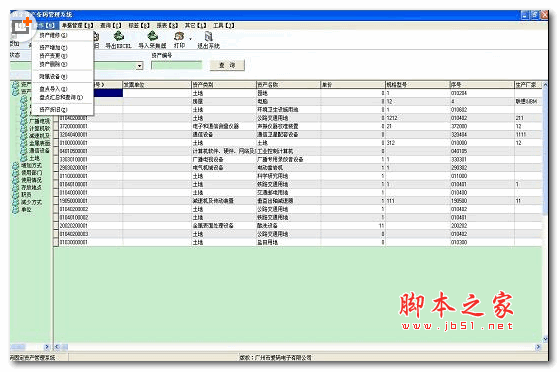Click the table's horizontal scrollbar left arrow

click(x=57, y=347)
